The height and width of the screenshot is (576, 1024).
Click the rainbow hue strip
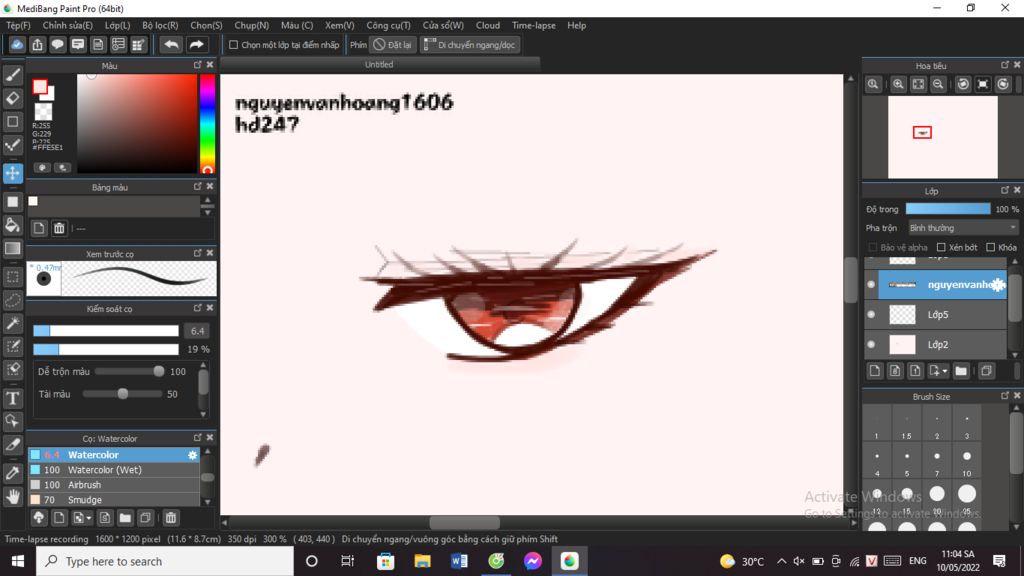[x=207, y=123]
